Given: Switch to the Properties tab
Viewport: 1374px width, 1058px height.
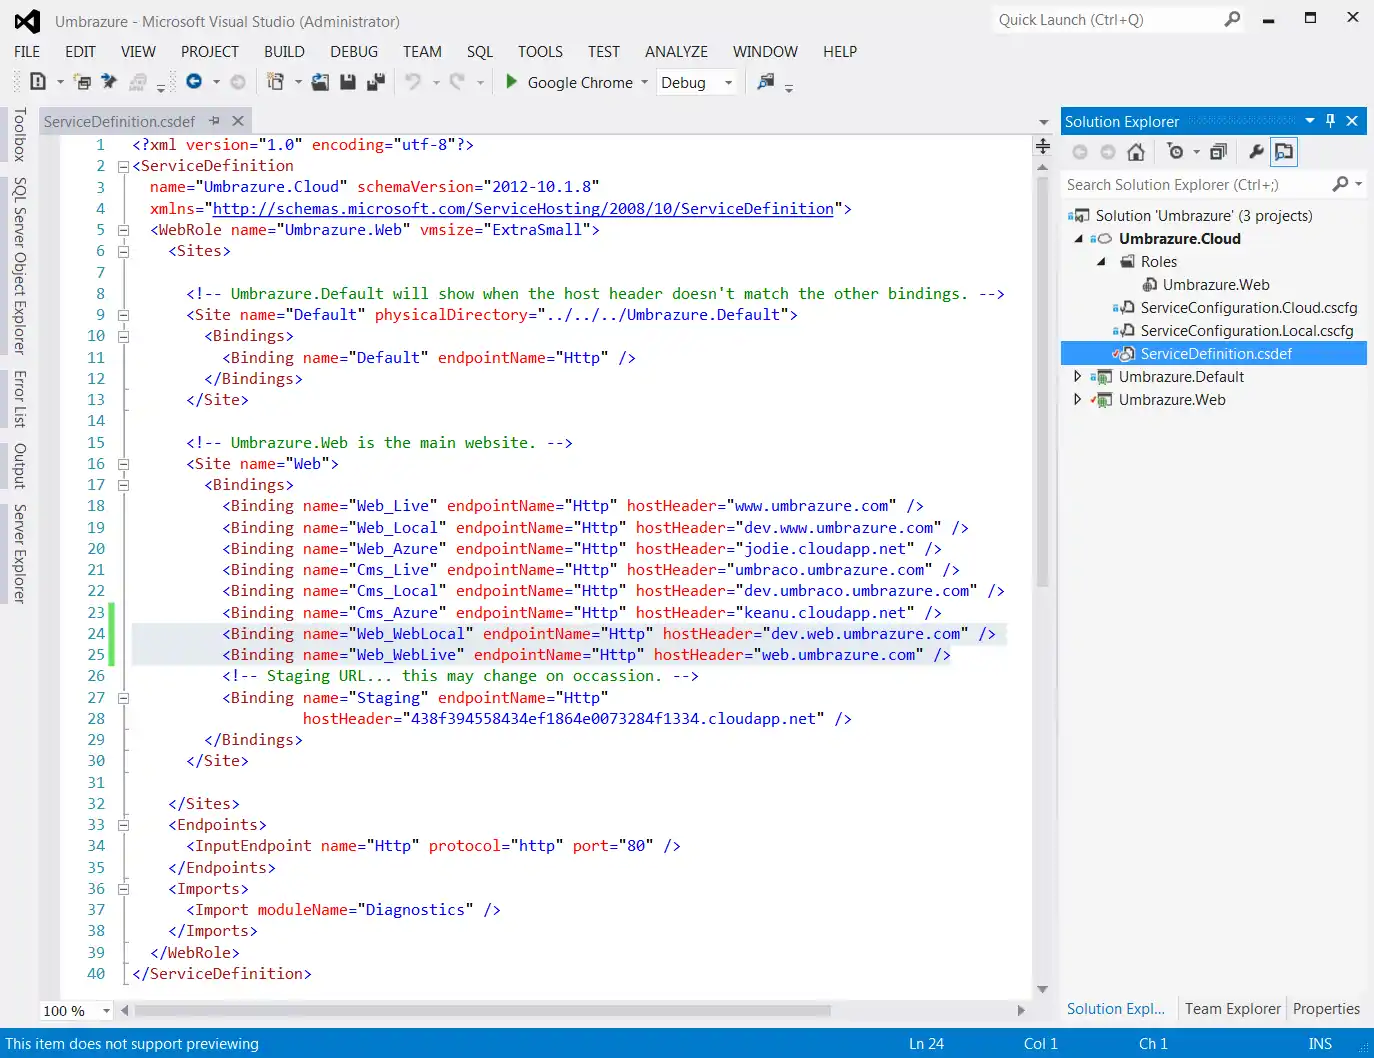Looking at the screenshot, I should pos(1326,1009).
